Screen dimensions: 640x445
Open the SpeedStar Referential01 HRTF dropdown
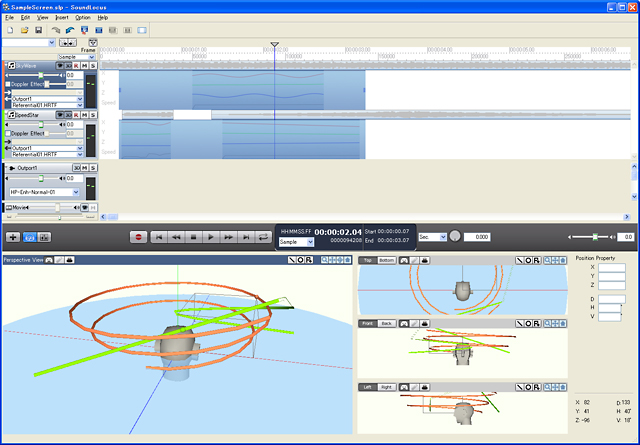coord(47,154)
